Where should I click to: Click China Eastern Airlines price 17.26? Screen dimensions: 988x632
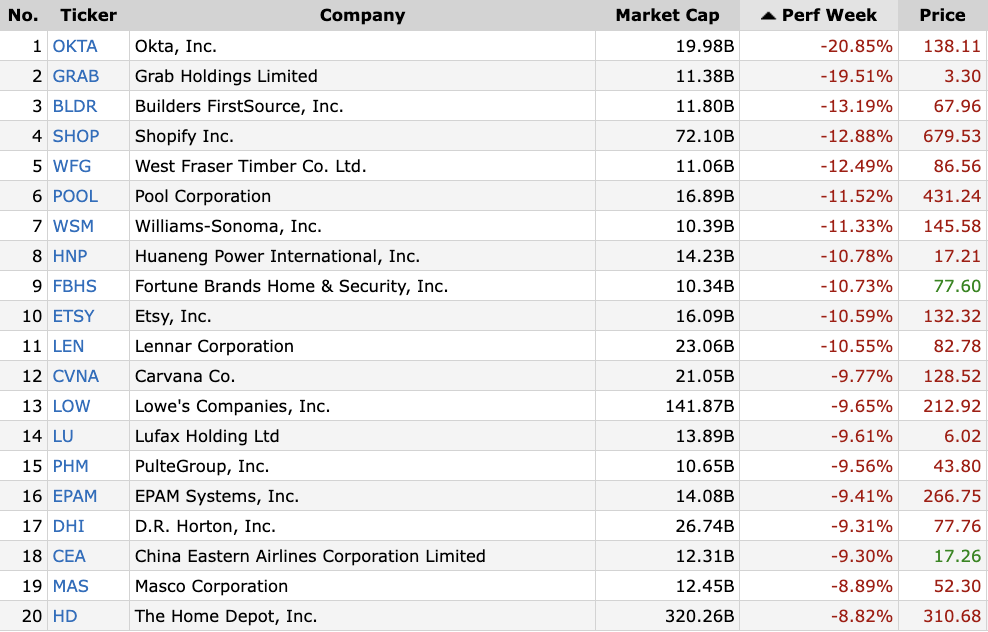(x=957, y=556)
